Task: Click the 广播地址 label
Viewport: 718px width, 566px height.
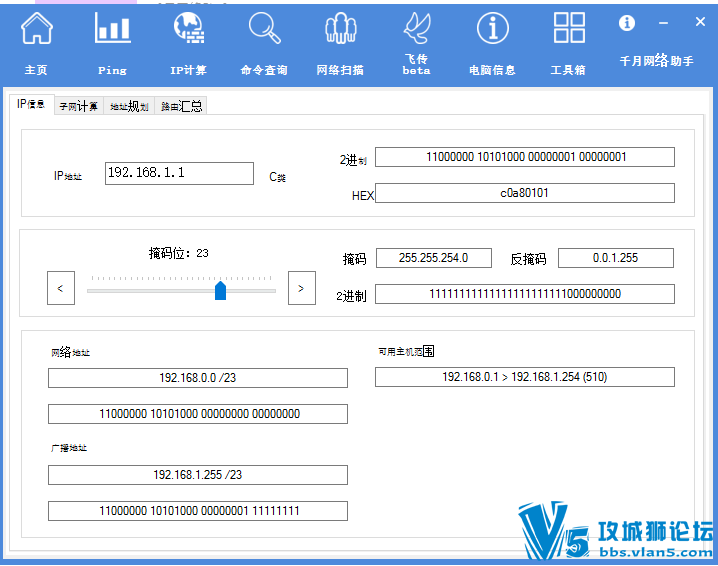Action: click(69, 448)
